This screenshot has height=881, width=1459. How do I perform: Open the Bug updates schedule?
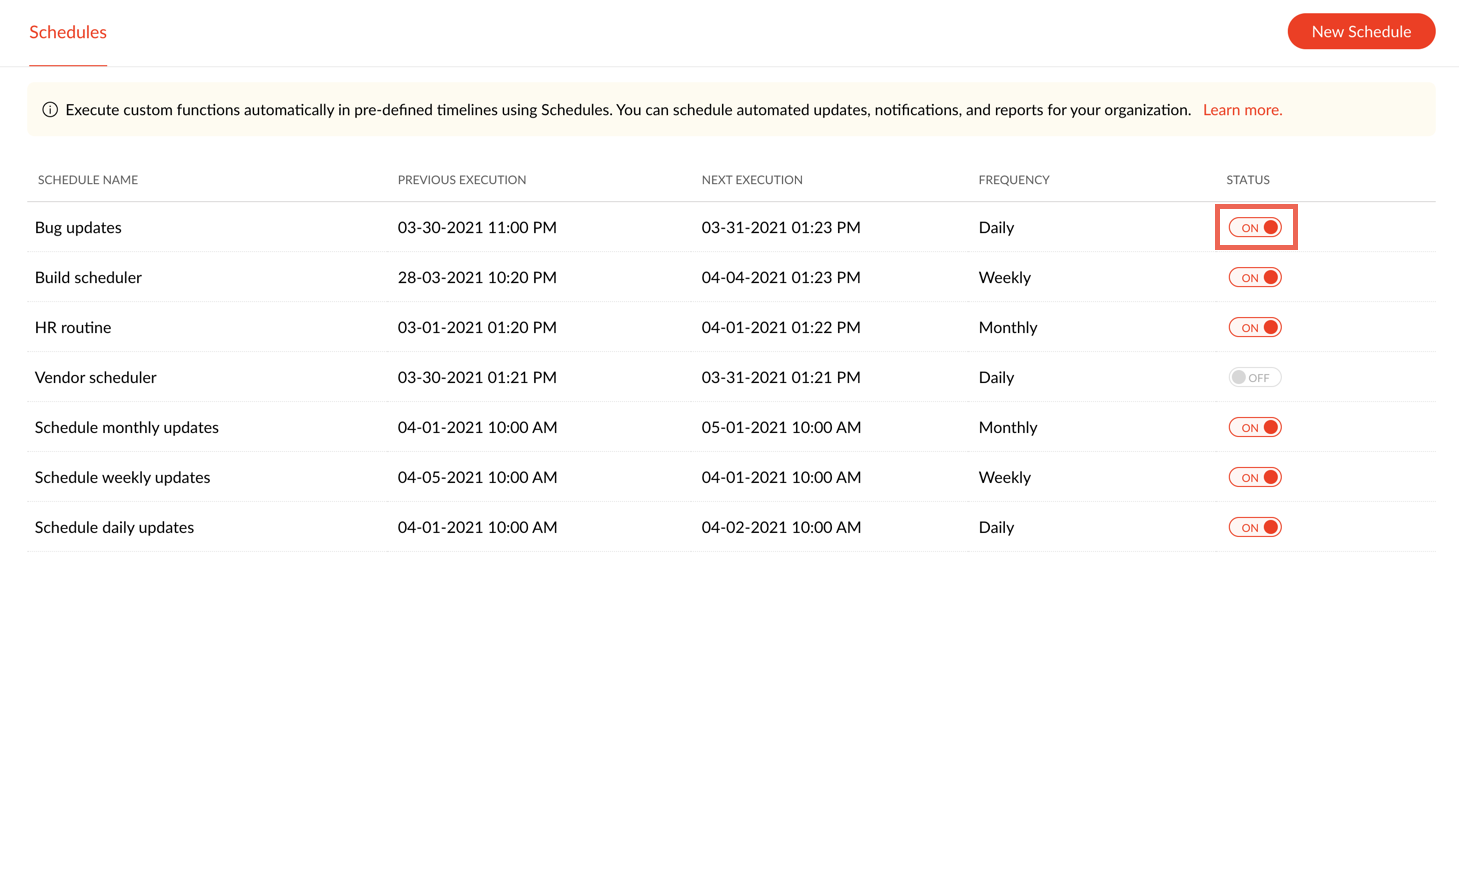coord(78,228)
